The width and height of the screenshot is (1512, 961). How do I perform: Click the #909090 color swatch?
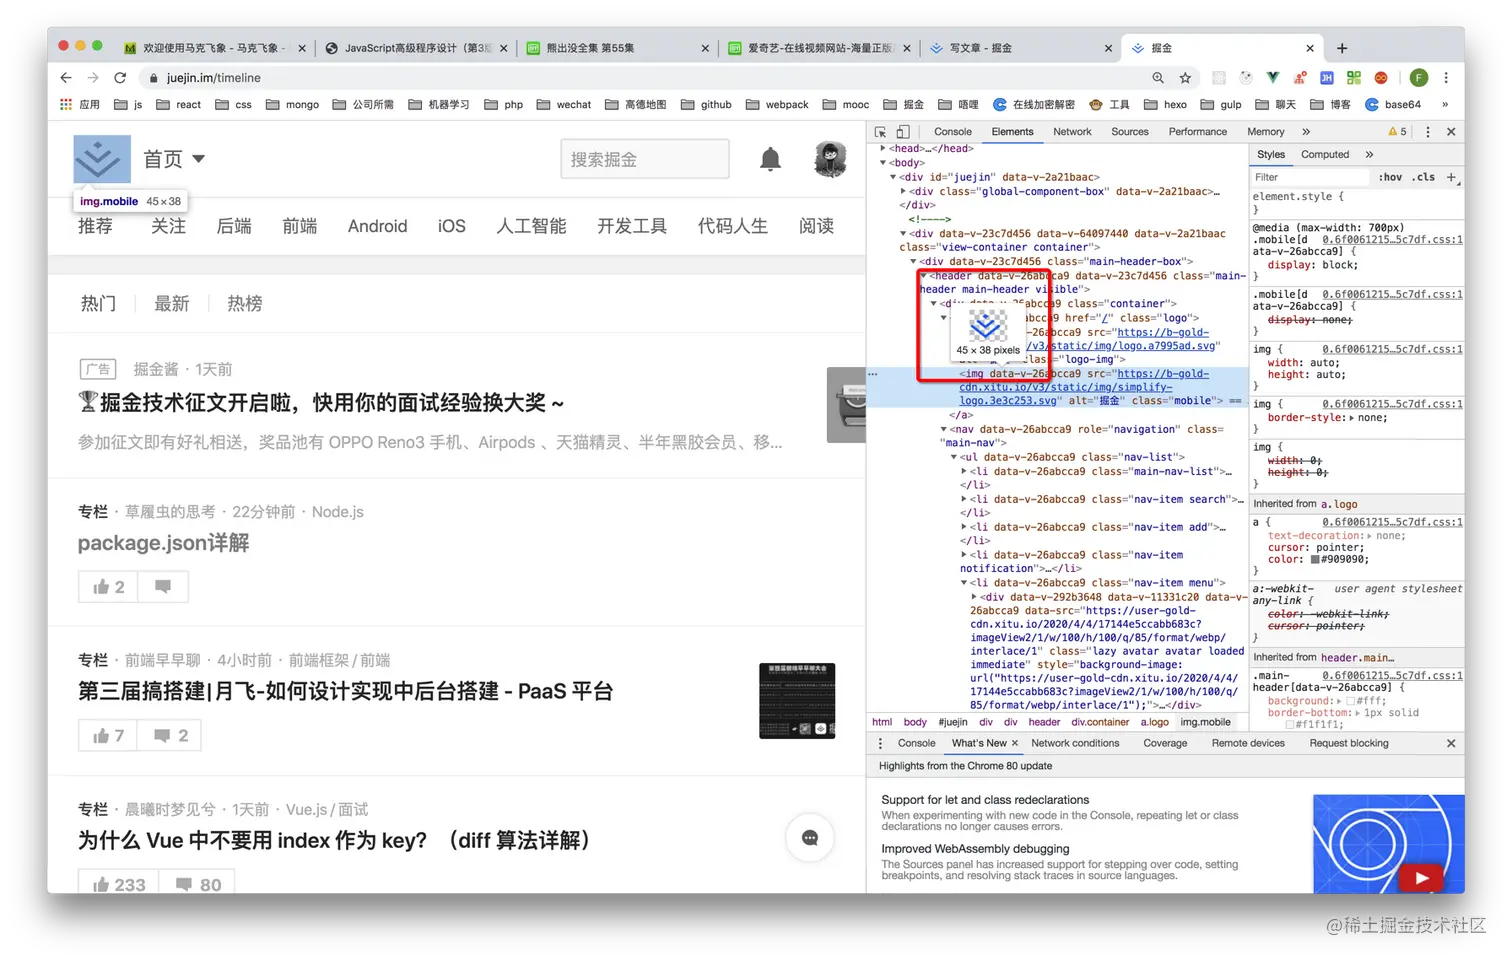click(1315, 560)
